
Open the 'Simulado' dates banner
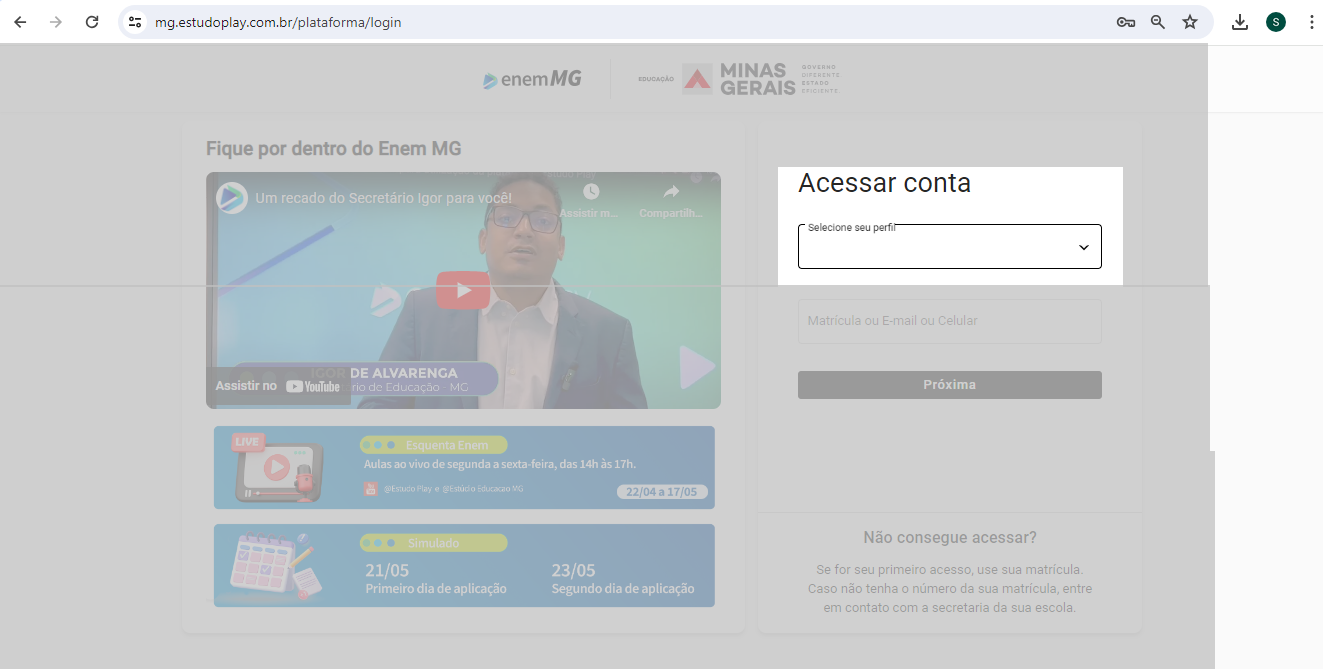tap(464, 566)
